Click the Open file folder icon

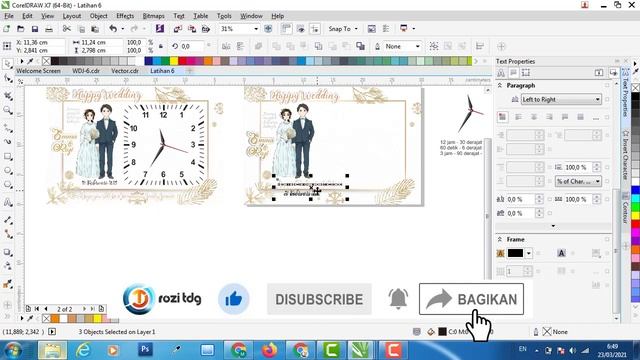(x=20, y=29)
